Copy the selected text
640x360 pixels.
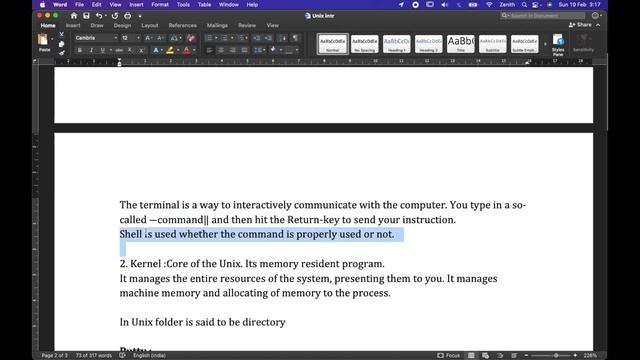click(x=61, y=44)
